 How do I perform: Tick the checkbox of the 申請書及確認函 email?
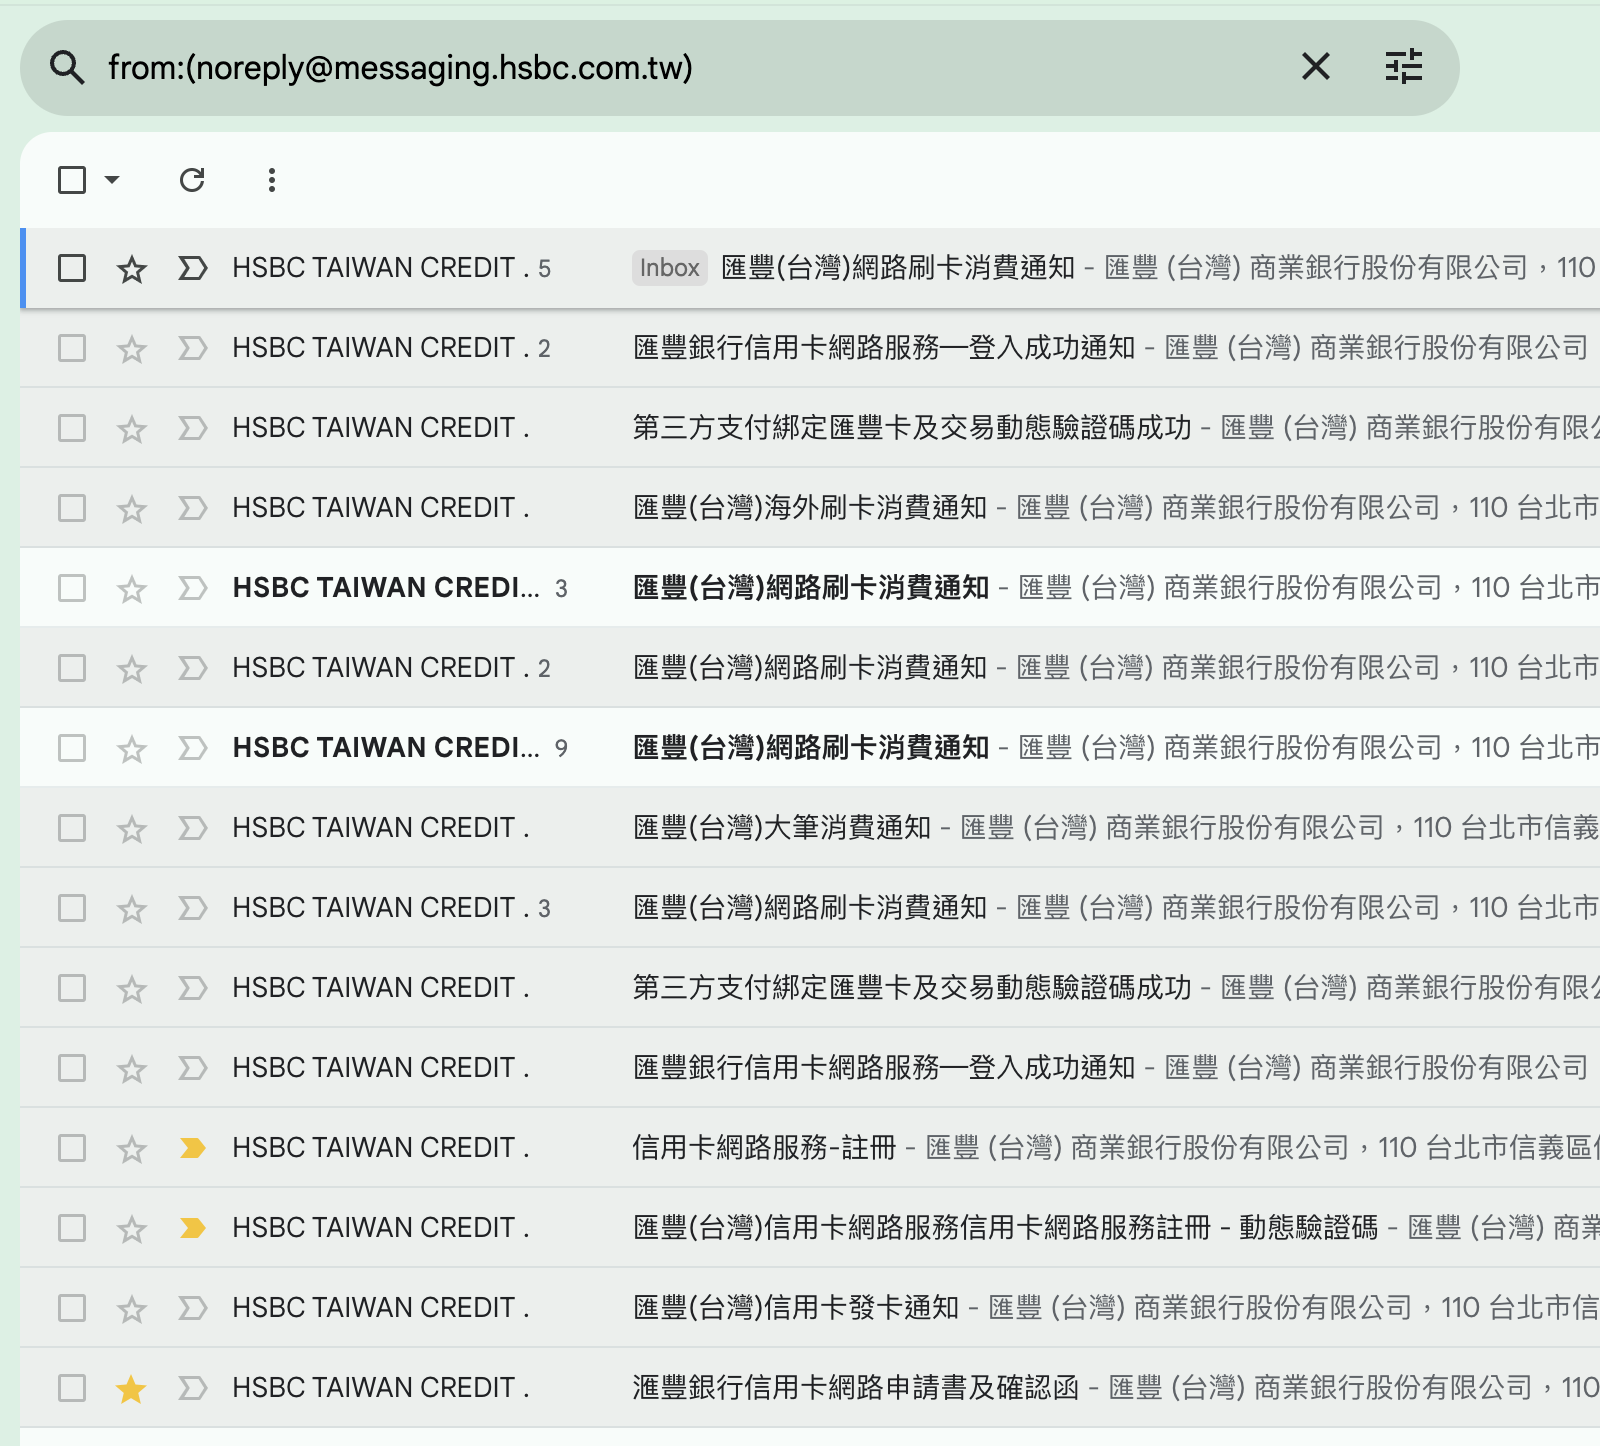[x=72, y=1388]
